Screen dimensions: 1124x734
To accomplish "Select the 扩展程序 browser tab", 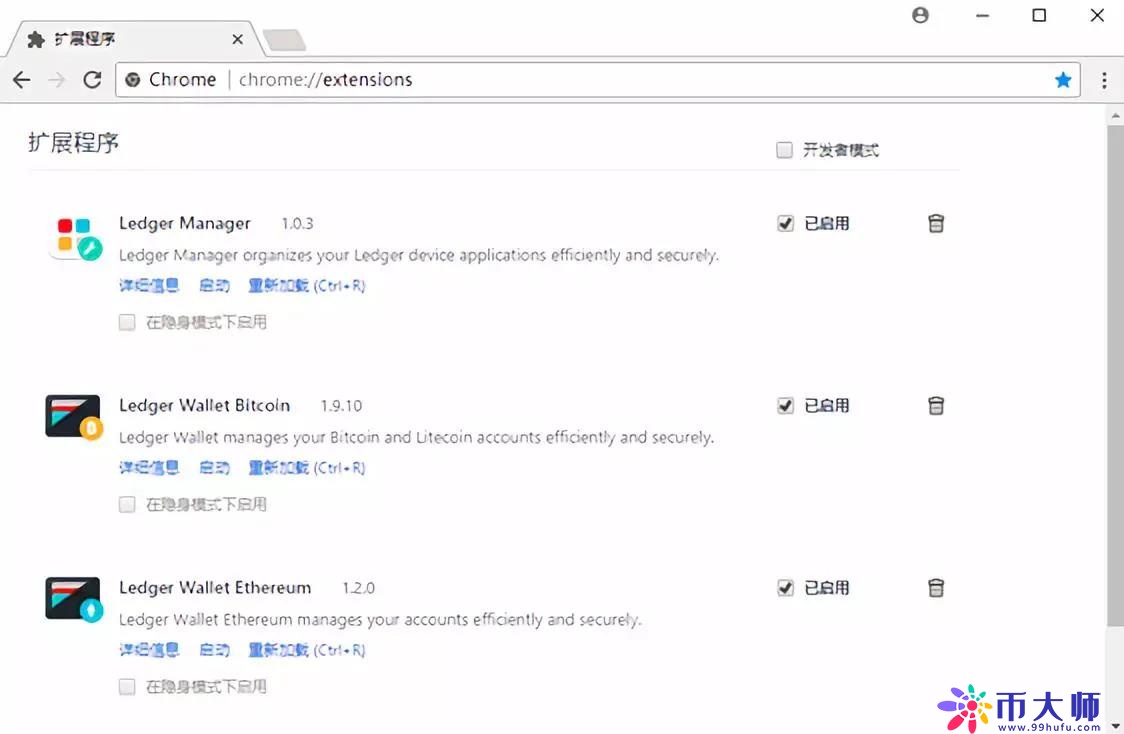I will (136, 39).
